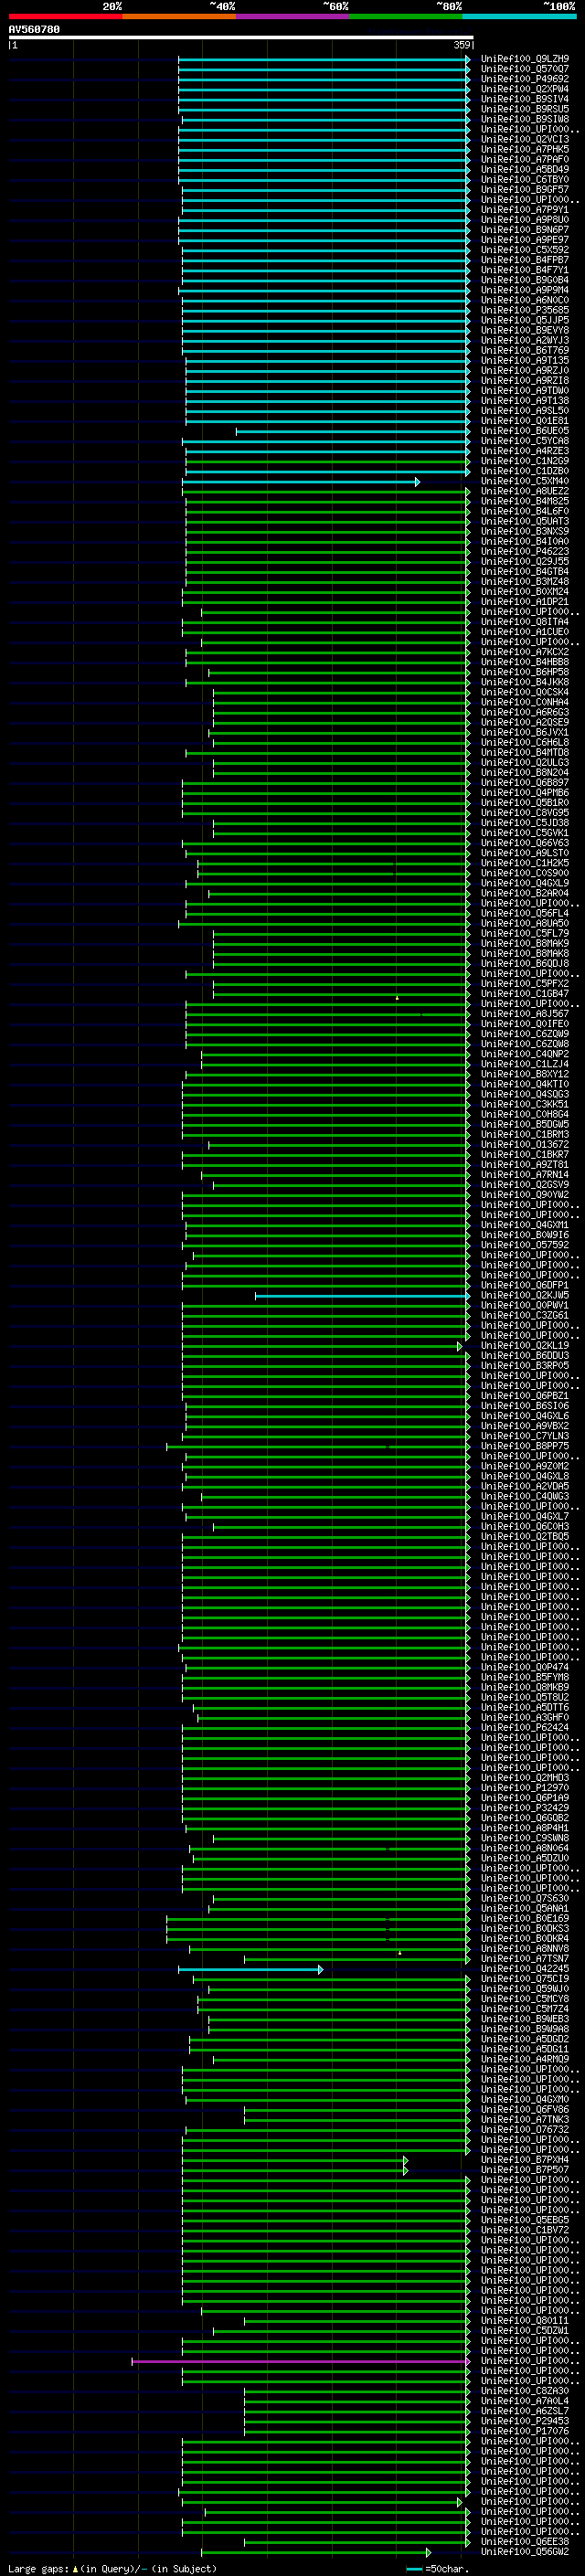Click the green arrowhead for UniRef100_Q2KL19
585x2576 pixels.
click(460, 1346)
